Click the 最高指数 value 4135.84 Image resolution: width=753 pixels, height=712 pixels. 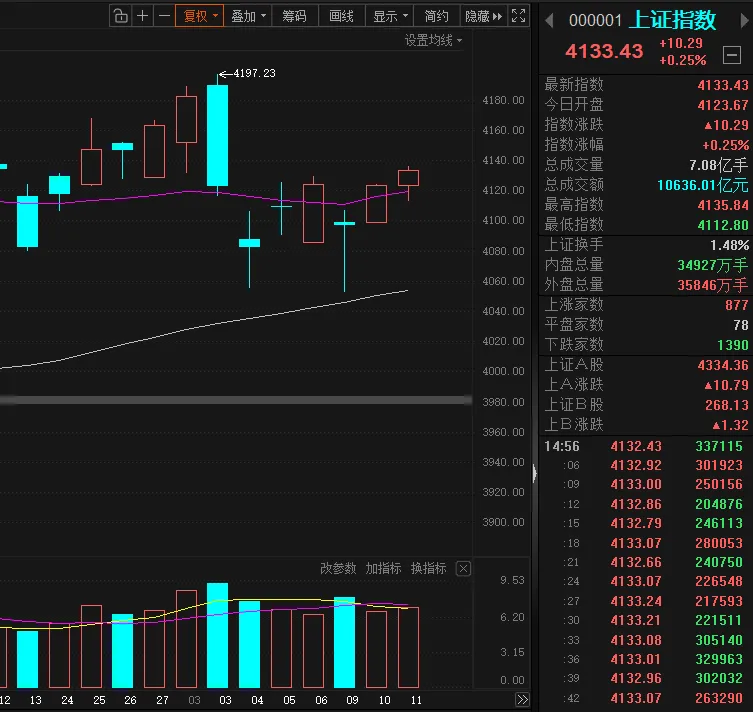[723, 205]
